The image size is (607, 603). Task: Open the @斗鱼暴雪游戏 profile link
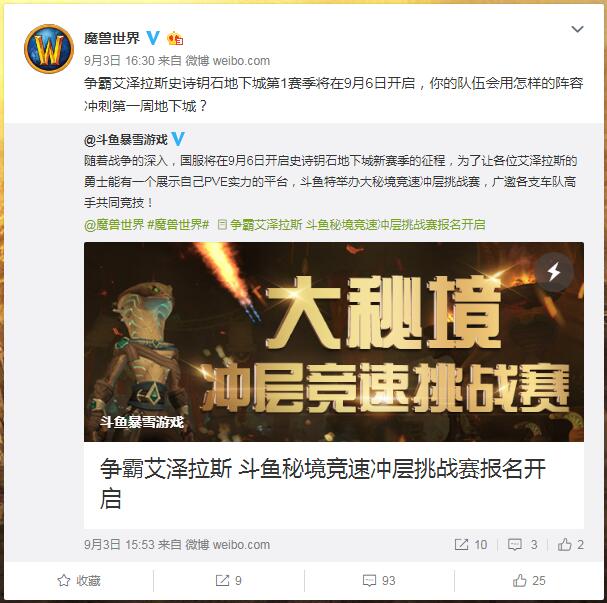126,139
